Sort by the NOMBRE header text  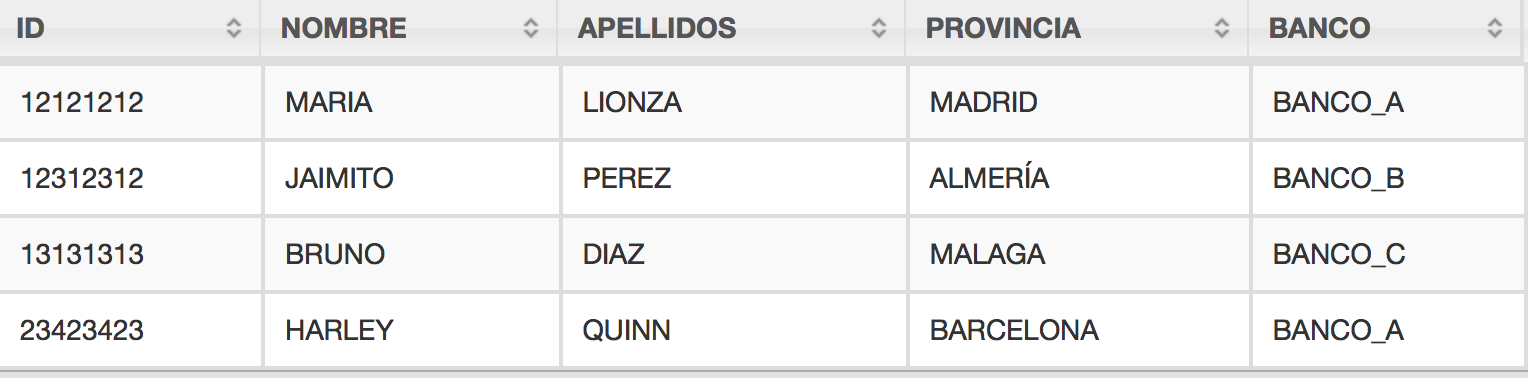pyautogui.click(x=344, y=28)
